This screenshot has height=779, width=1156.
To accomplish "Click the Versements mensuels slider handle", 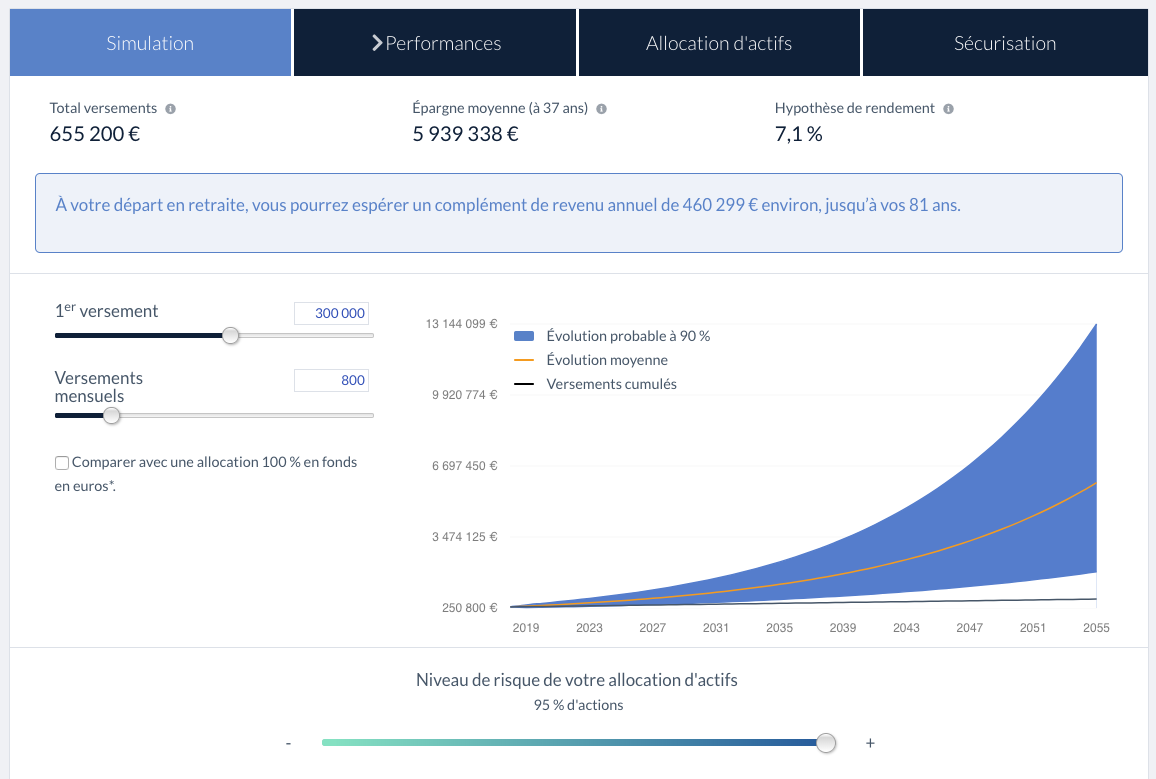I will tap(112, 415).
